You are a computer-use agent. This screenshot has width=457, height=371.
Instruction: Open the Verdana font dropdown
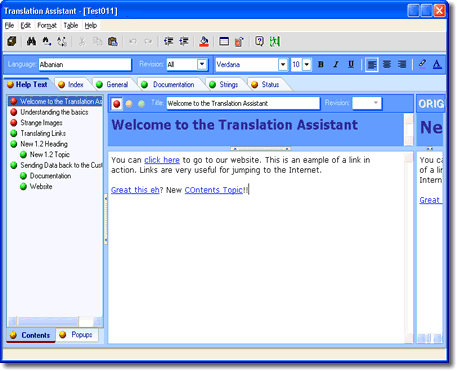[283, 64]
